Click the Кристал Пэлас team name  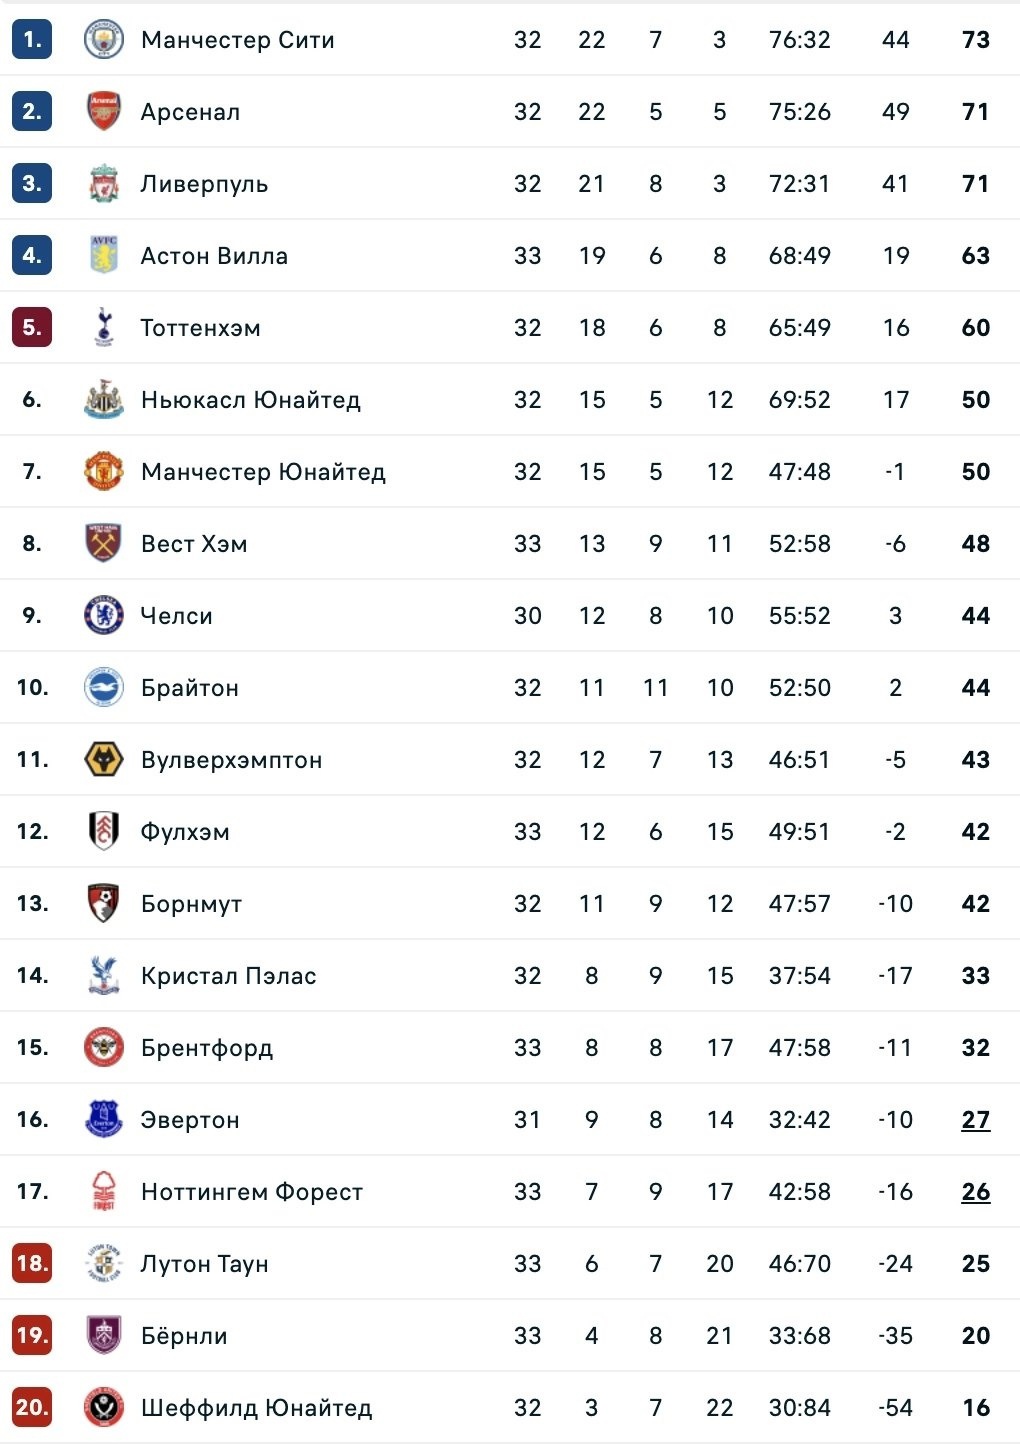point(228,976)
